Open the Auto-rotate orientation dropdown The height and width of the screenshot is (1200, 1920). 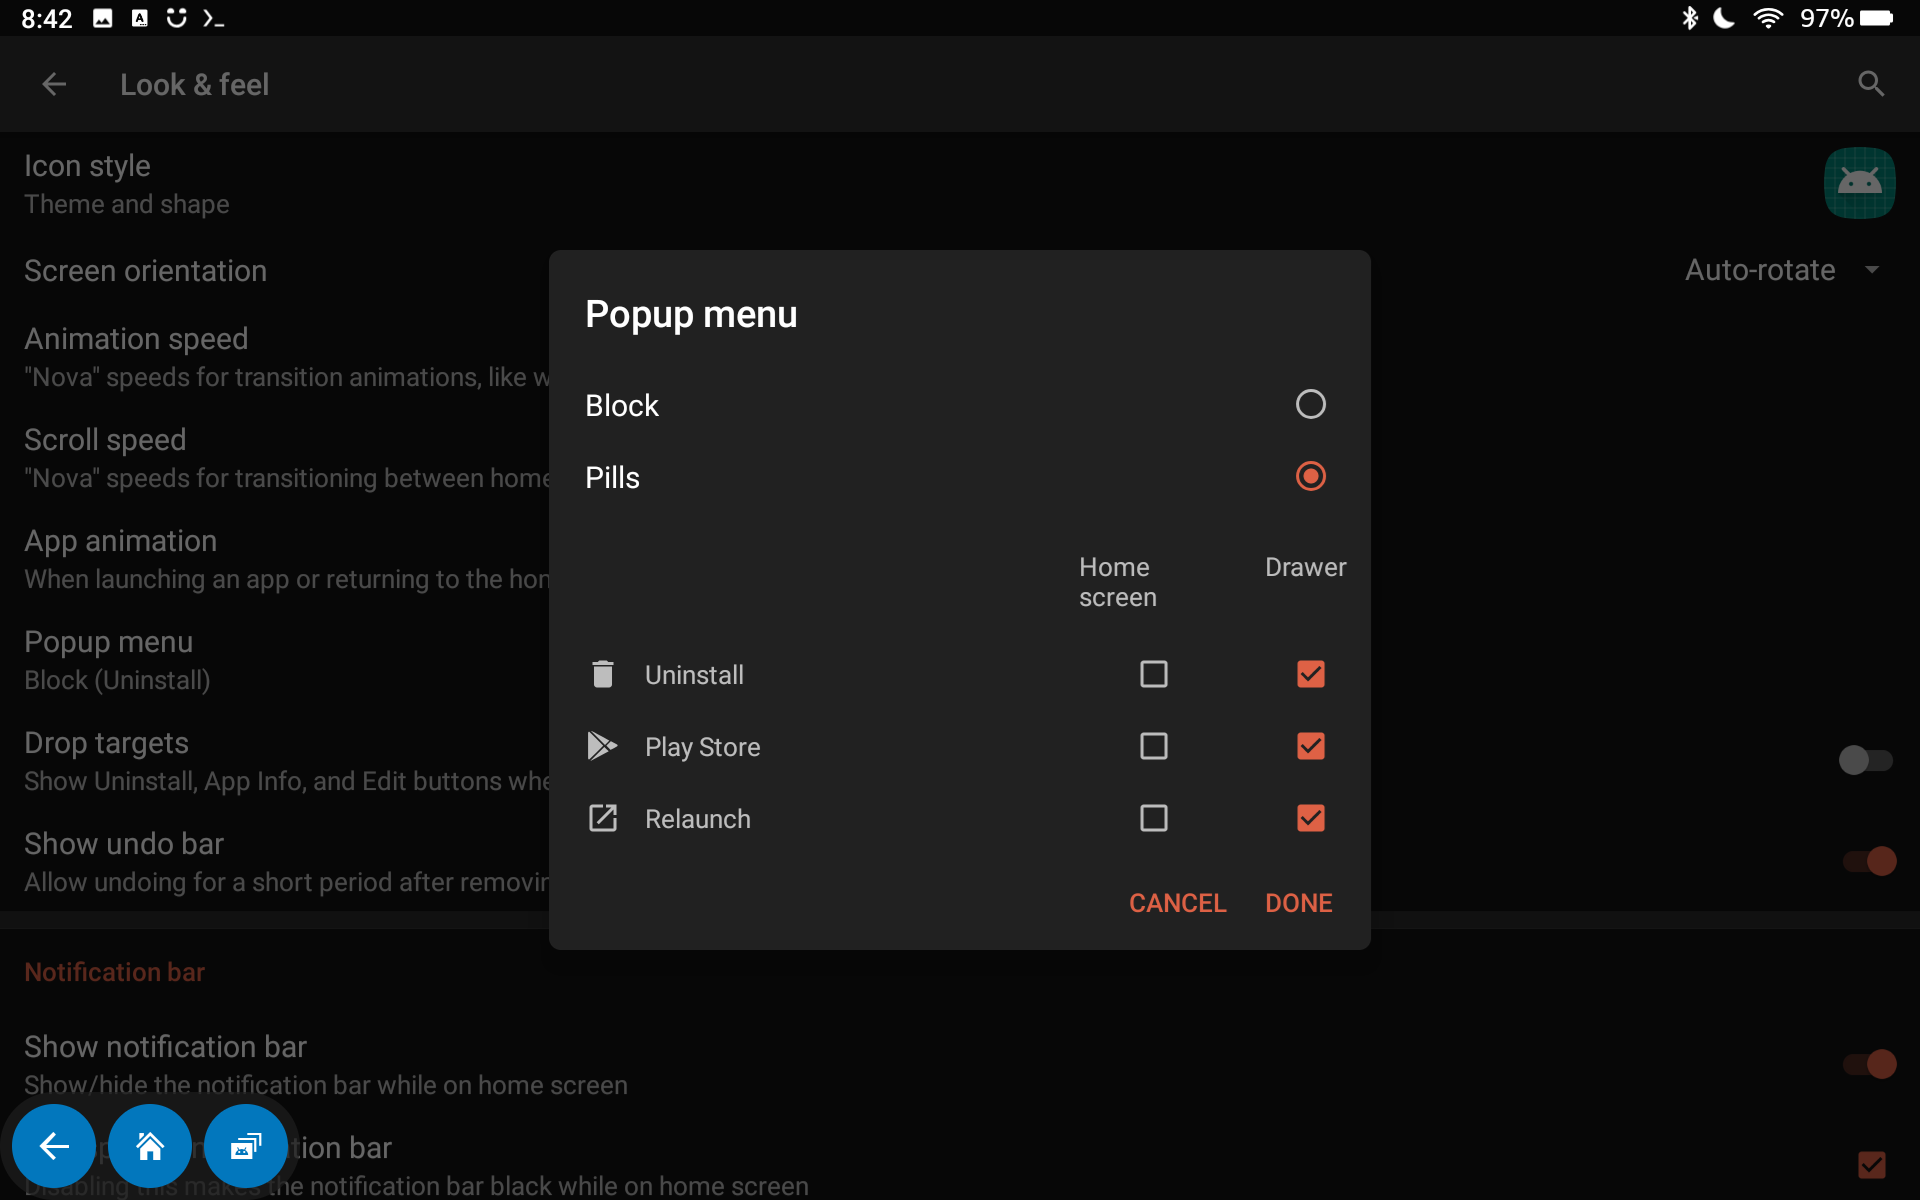pos(1783,270)
